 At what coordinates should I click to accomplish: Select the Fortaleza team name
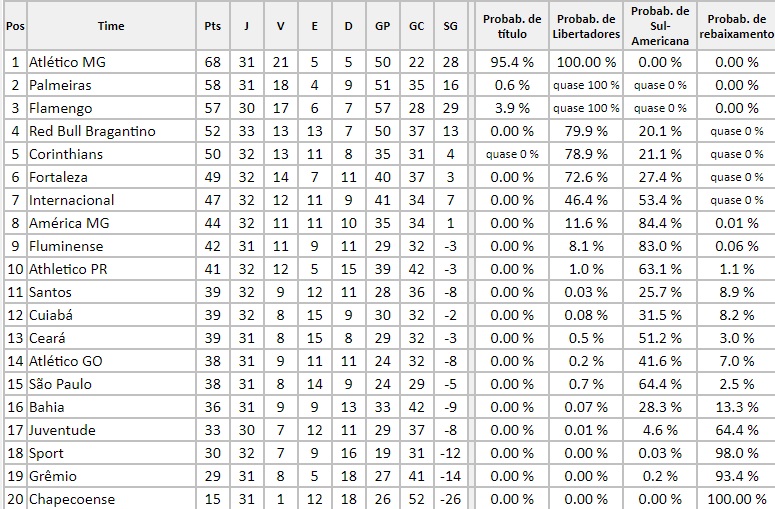(x=60, y=177)
